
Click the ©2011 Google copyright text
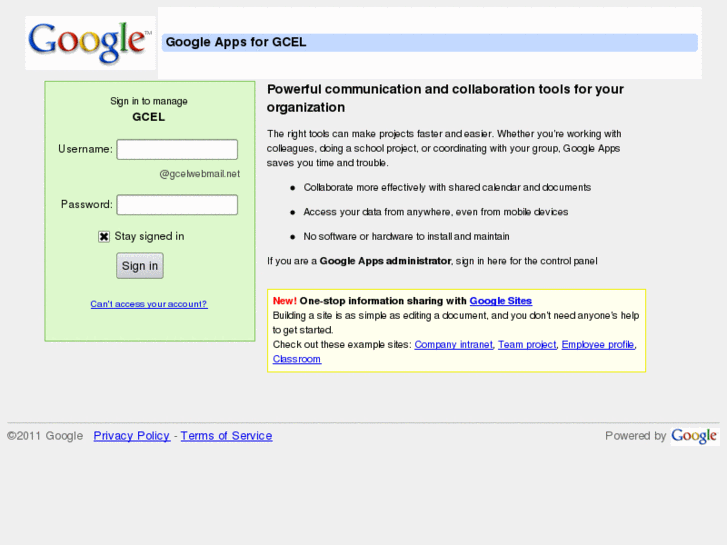tap(45, 436)
